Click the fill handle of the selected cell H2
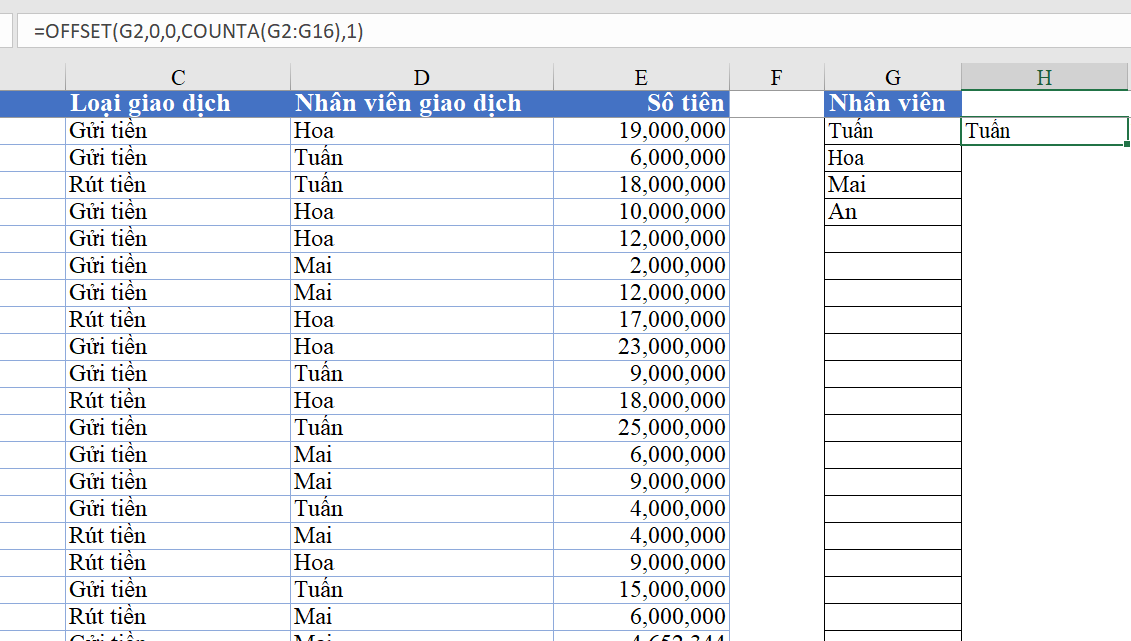The height and width of the screenshot is (641, 1131). (x=1127, y=144)
